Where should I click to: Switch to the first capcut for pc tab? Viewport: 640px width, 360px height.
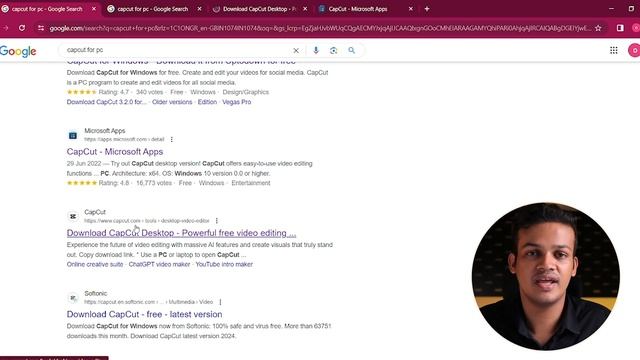tap(47, 9)
